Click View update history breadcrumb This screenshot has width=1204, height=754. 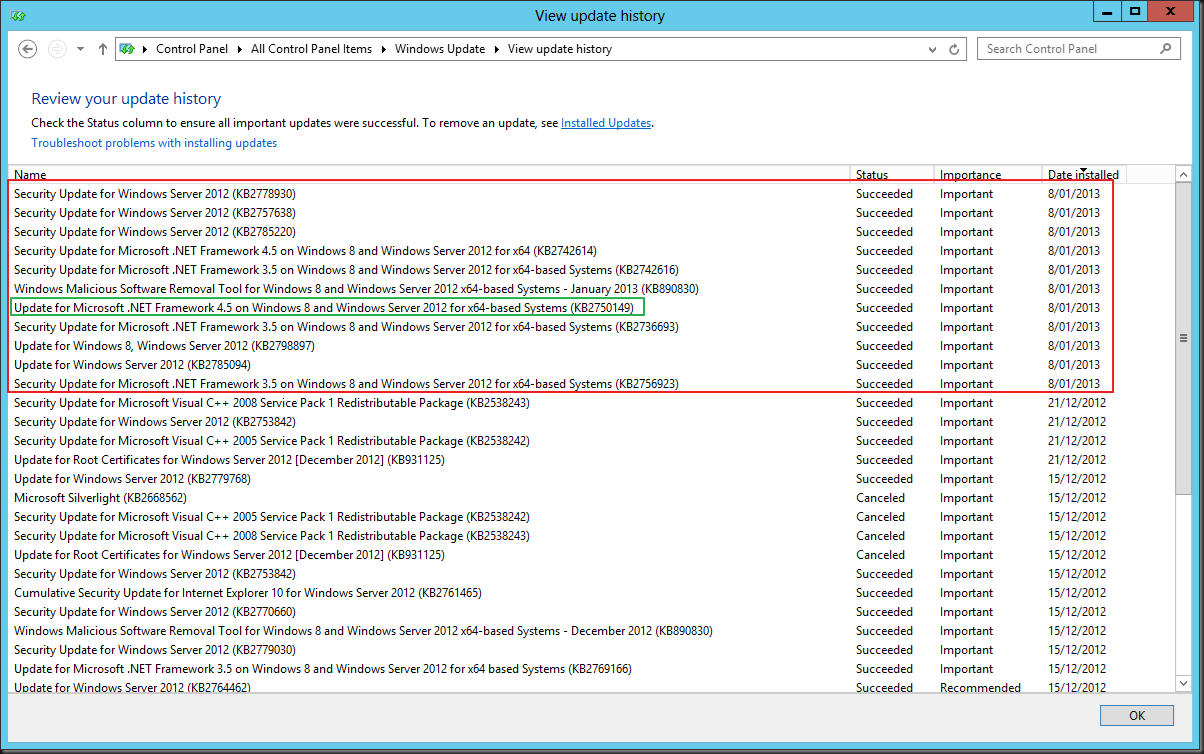point(560,49)
